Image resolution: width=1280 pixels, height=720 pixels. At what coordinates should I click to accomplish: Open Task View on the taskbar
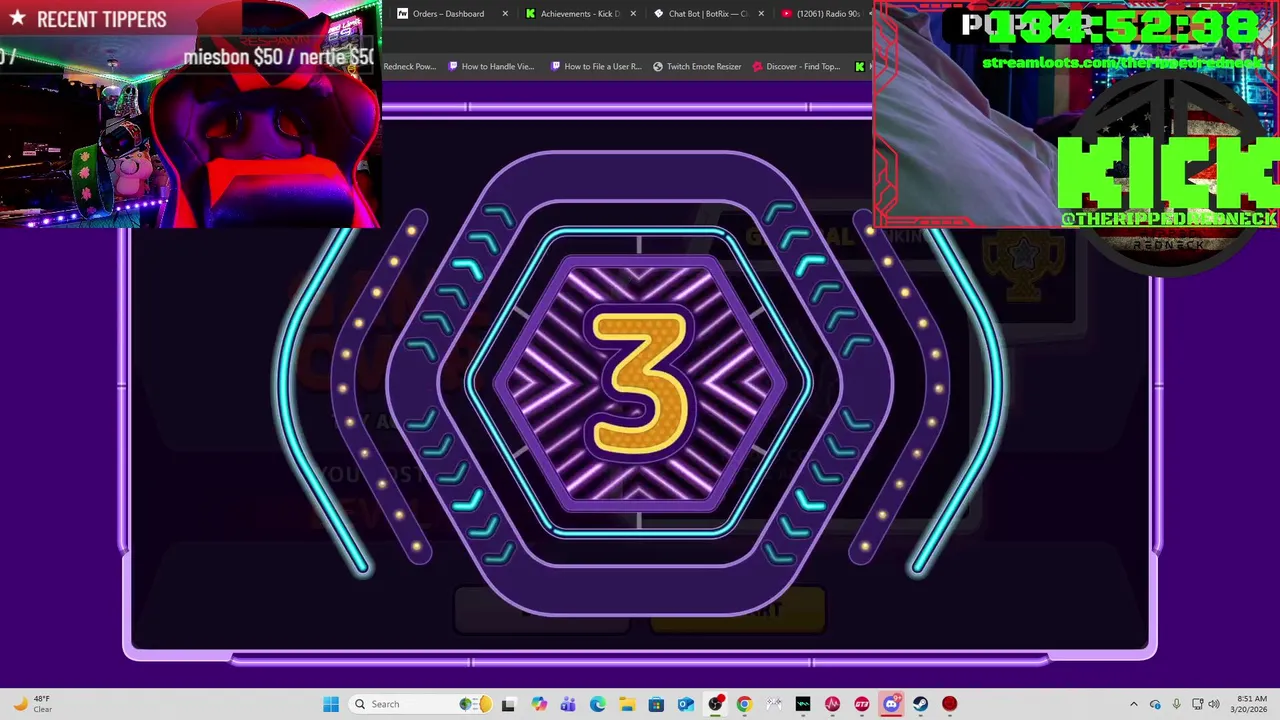click(x=508, y=704)
